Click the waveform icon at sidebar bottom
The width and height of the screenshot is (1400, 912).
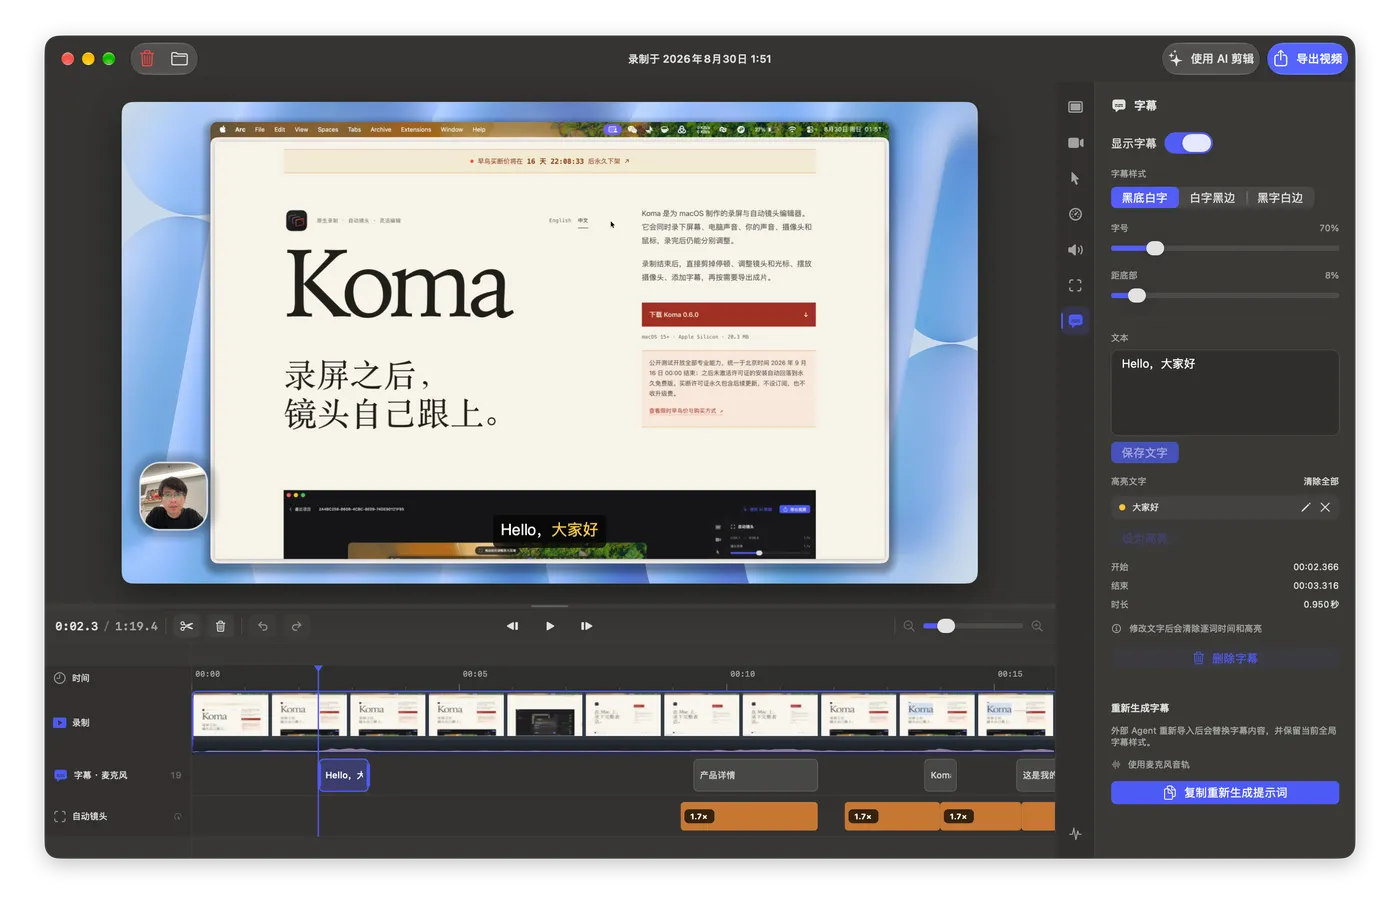[1075, 833]
